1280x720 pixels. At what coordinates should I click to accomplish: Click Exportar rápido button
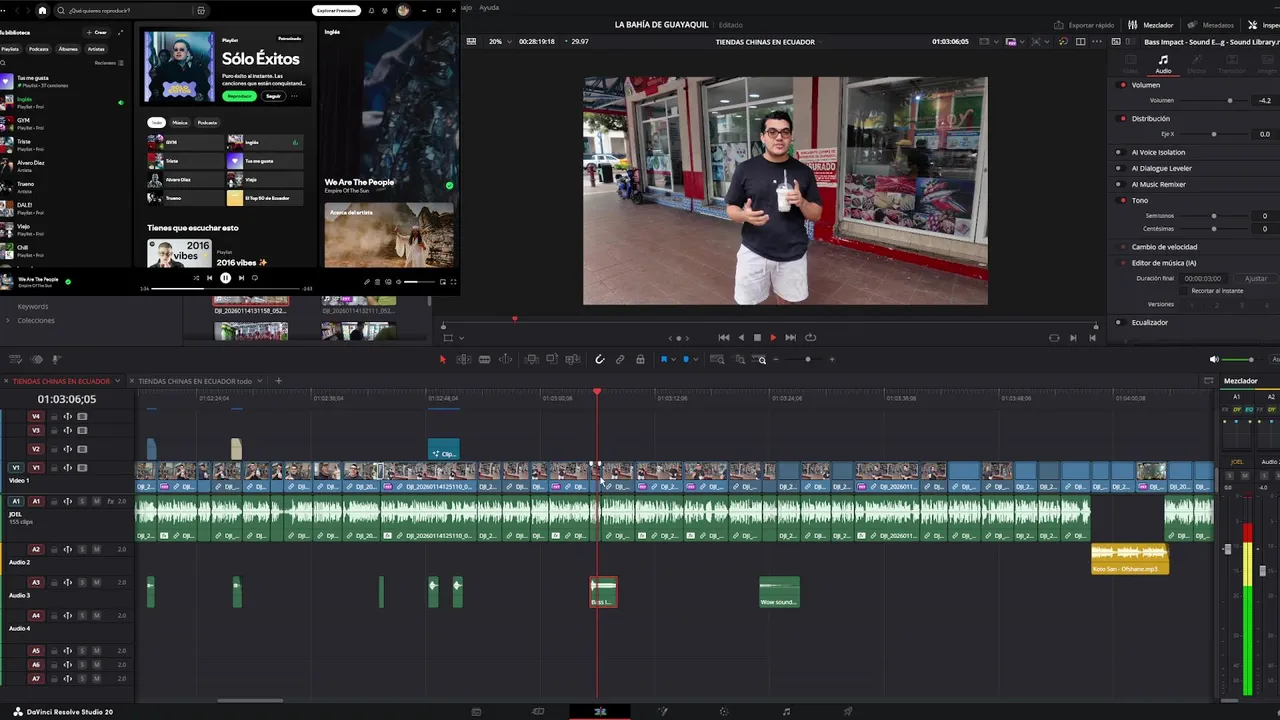(1085, 25)
